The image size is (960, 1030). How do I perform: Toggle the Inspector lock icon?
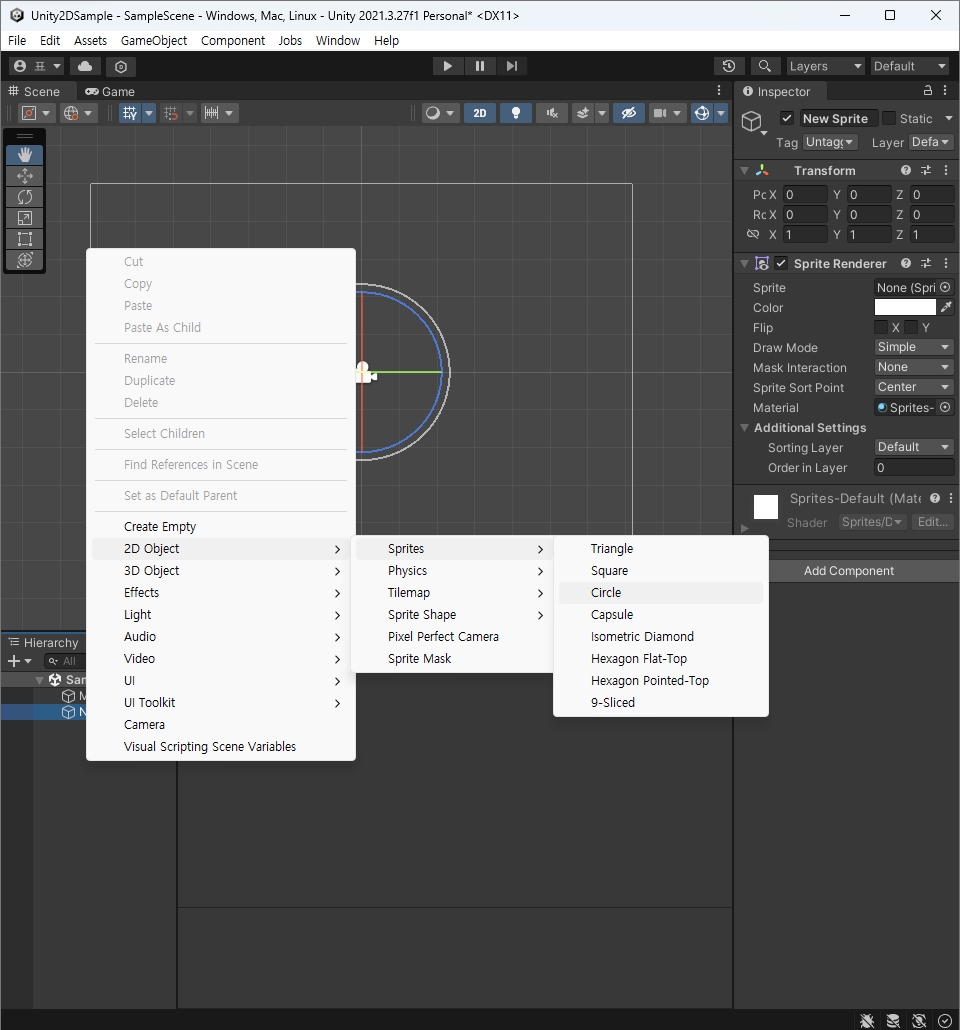coord(928,91)
